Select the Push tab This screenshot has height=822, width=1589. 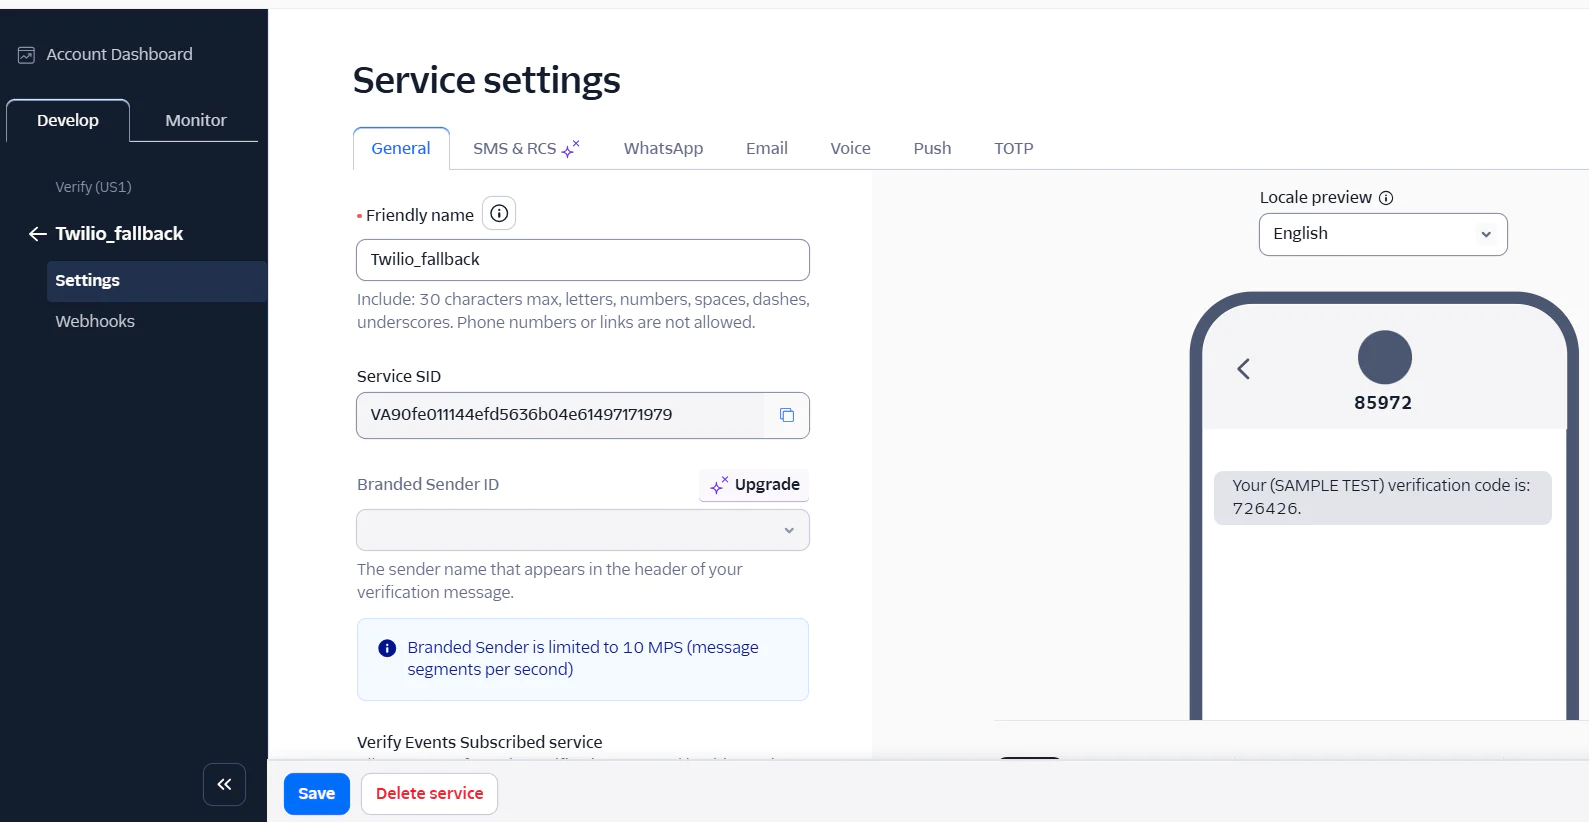click(x=932, y=148)
